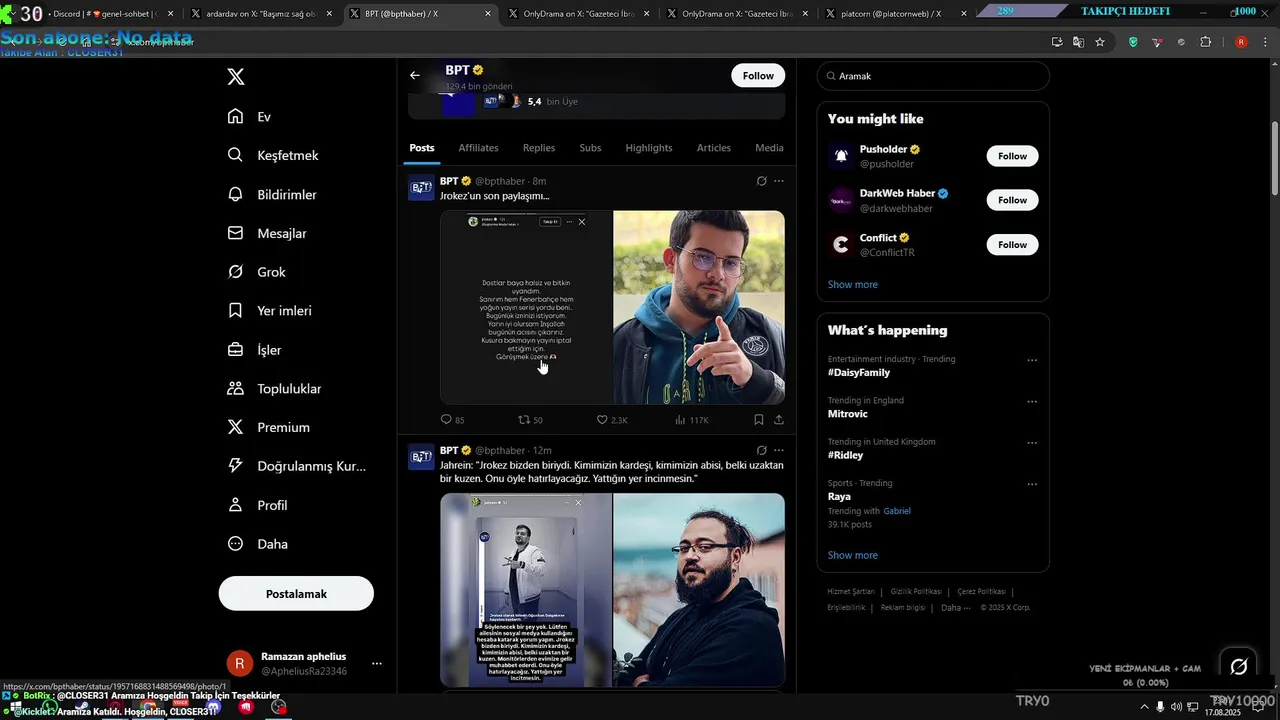This screenshot has width=1280, height=720.
Task: Show more suggestions under You might like
Action: pyautogui.click(x=853, y=284)
